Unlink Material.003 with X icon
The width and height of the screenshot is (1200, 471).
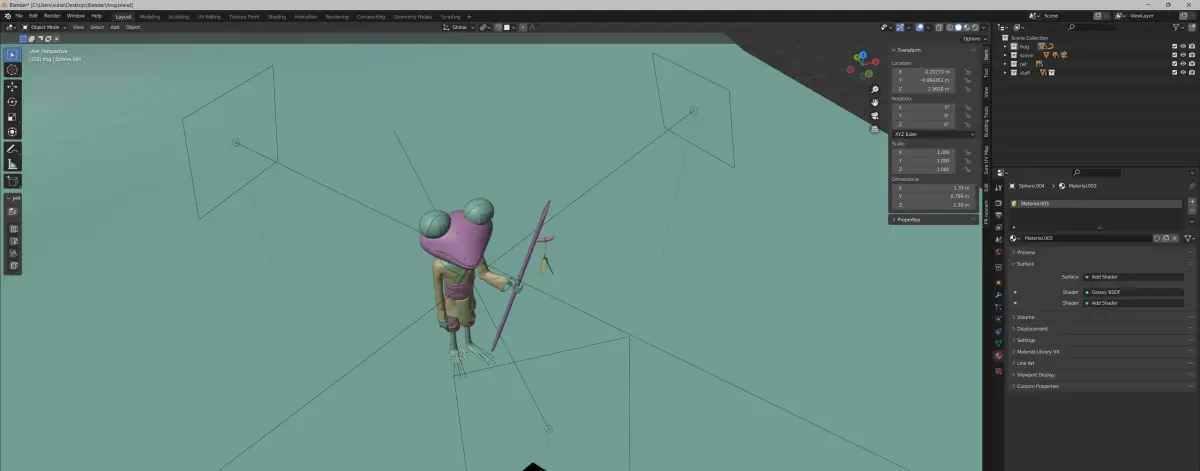(x=1173, y=238)
